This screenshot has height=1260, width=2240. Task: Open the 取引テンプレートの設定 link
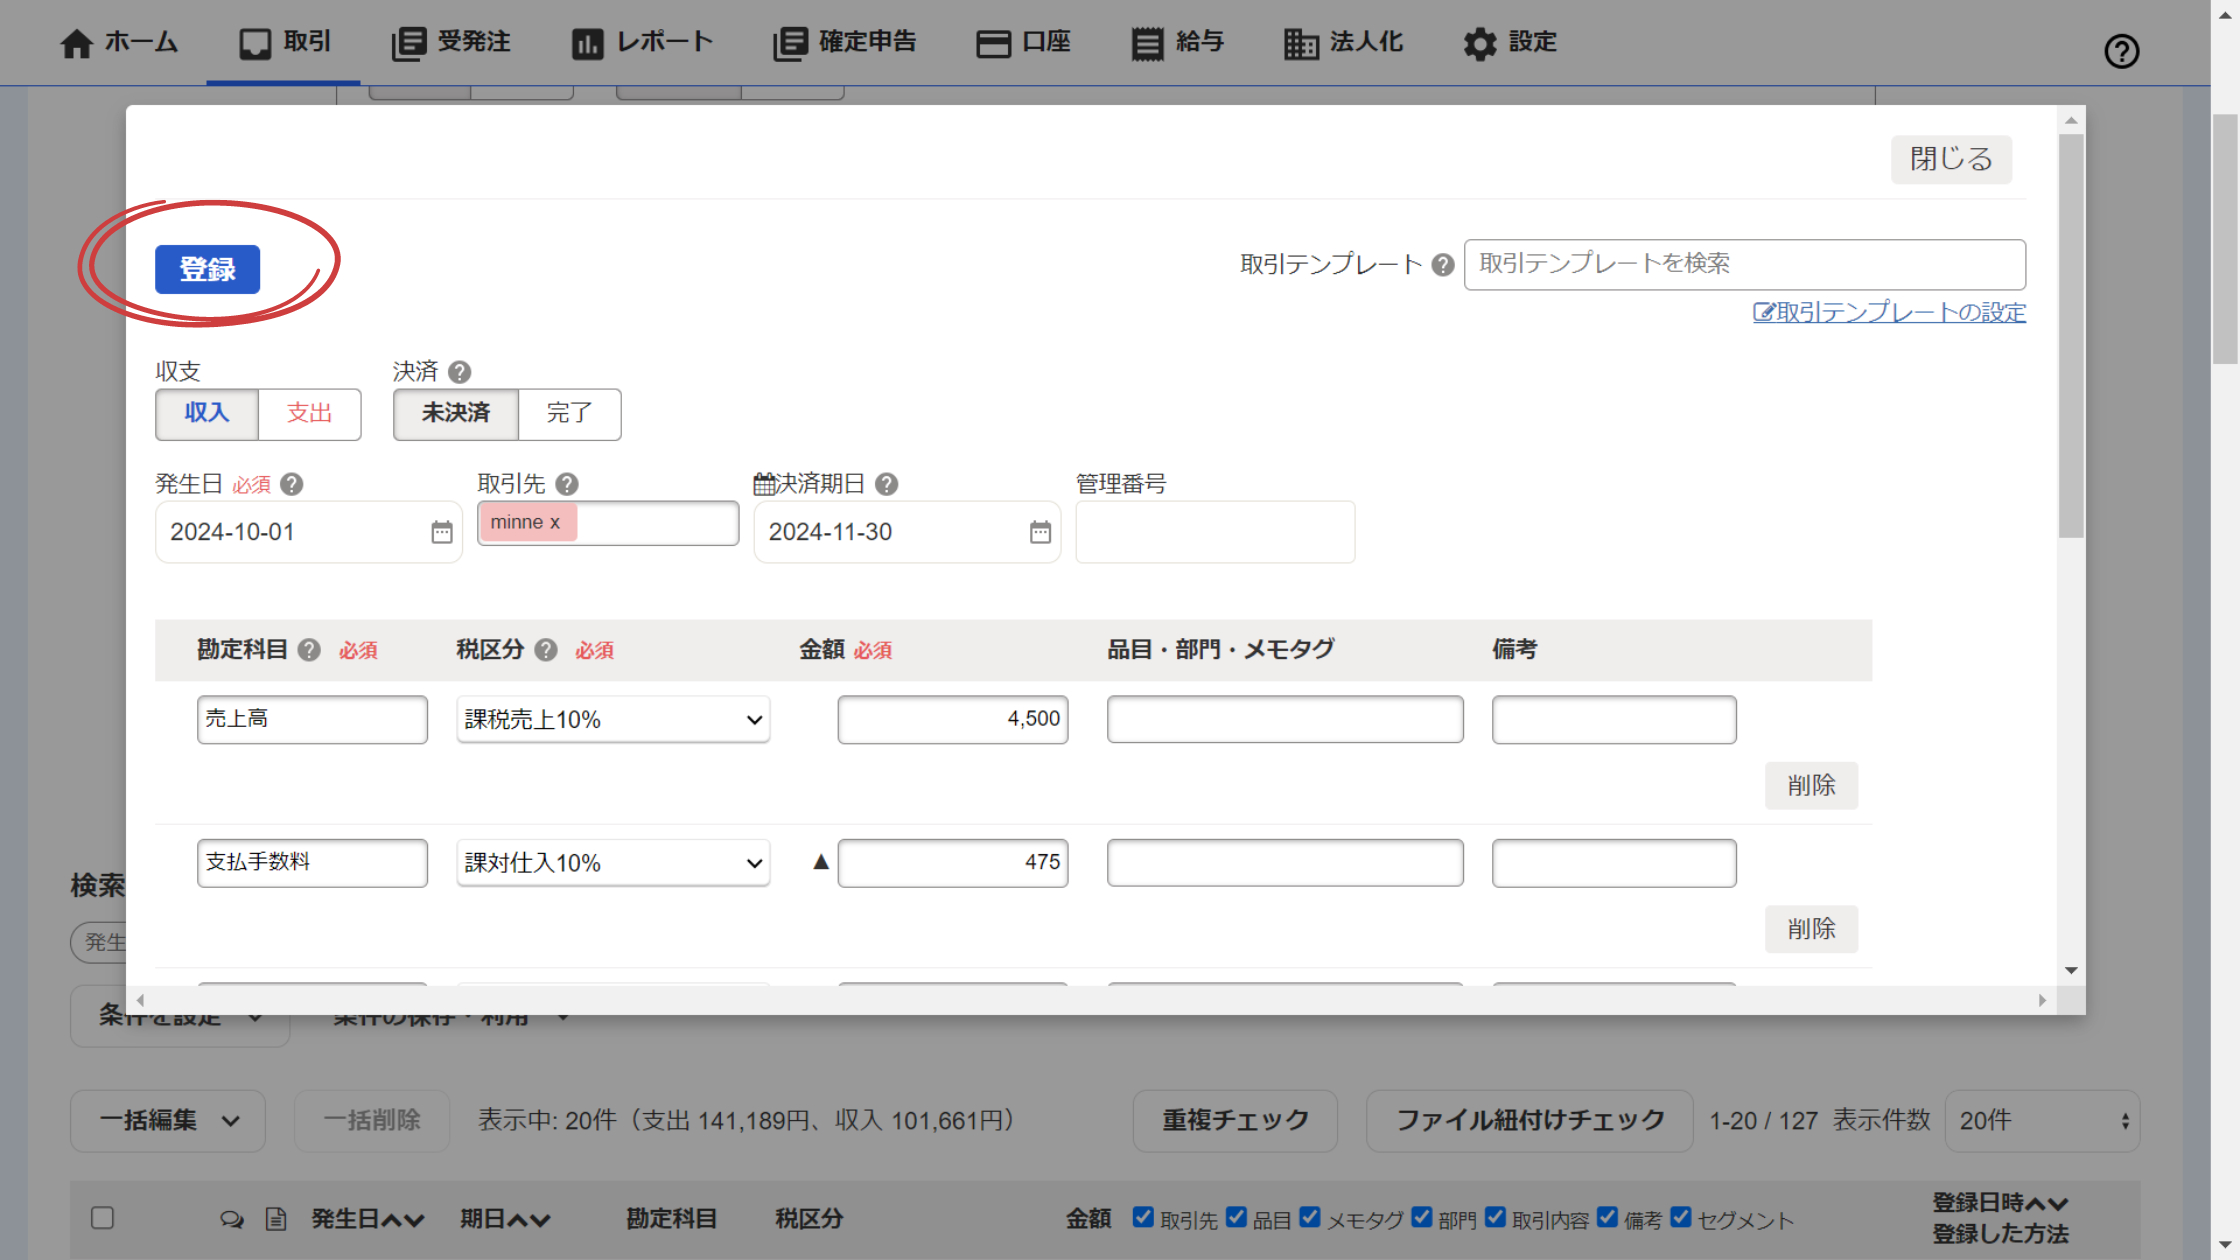pyautogui.click(x=1889, y=312)
